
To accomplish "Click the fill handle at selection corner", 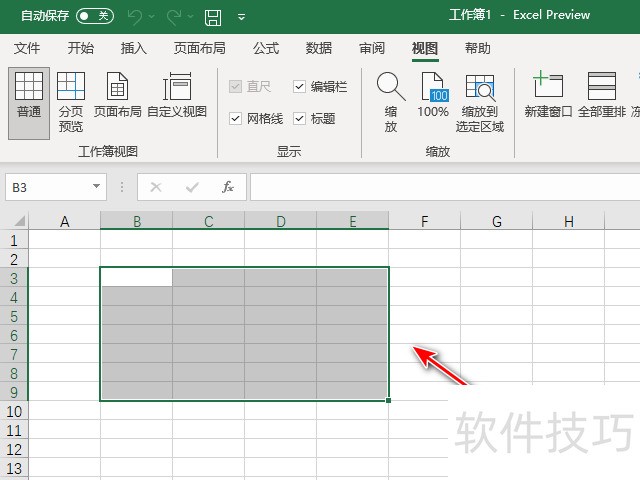I will tap(388, 400).
